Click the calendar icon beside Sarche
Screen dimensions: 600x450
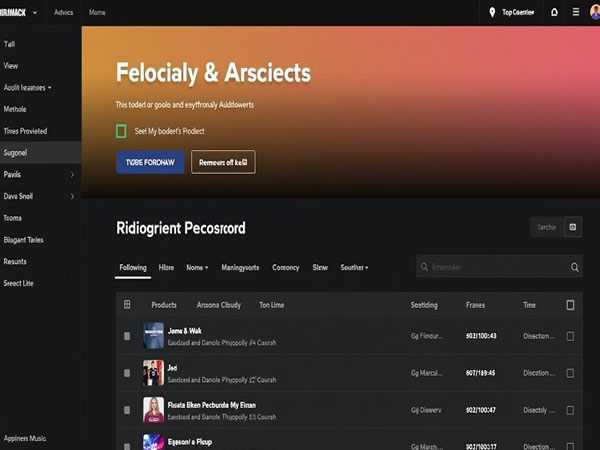pos(573,227)
